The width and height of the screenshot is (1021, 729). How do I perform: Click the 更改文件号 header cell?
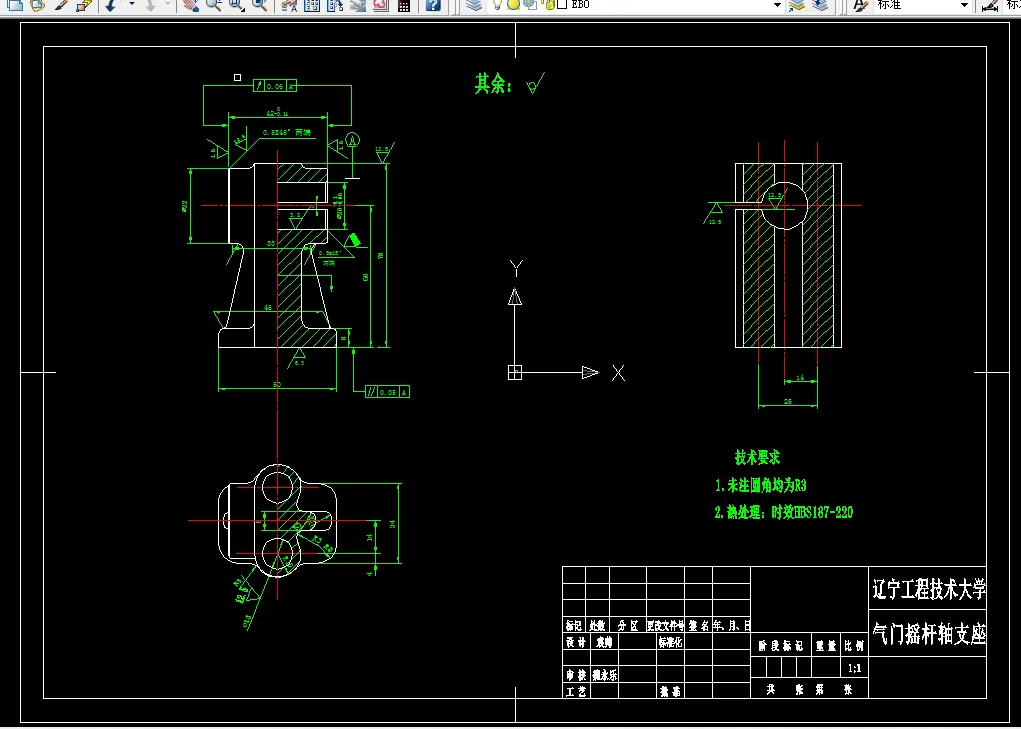tap(665, 626)
